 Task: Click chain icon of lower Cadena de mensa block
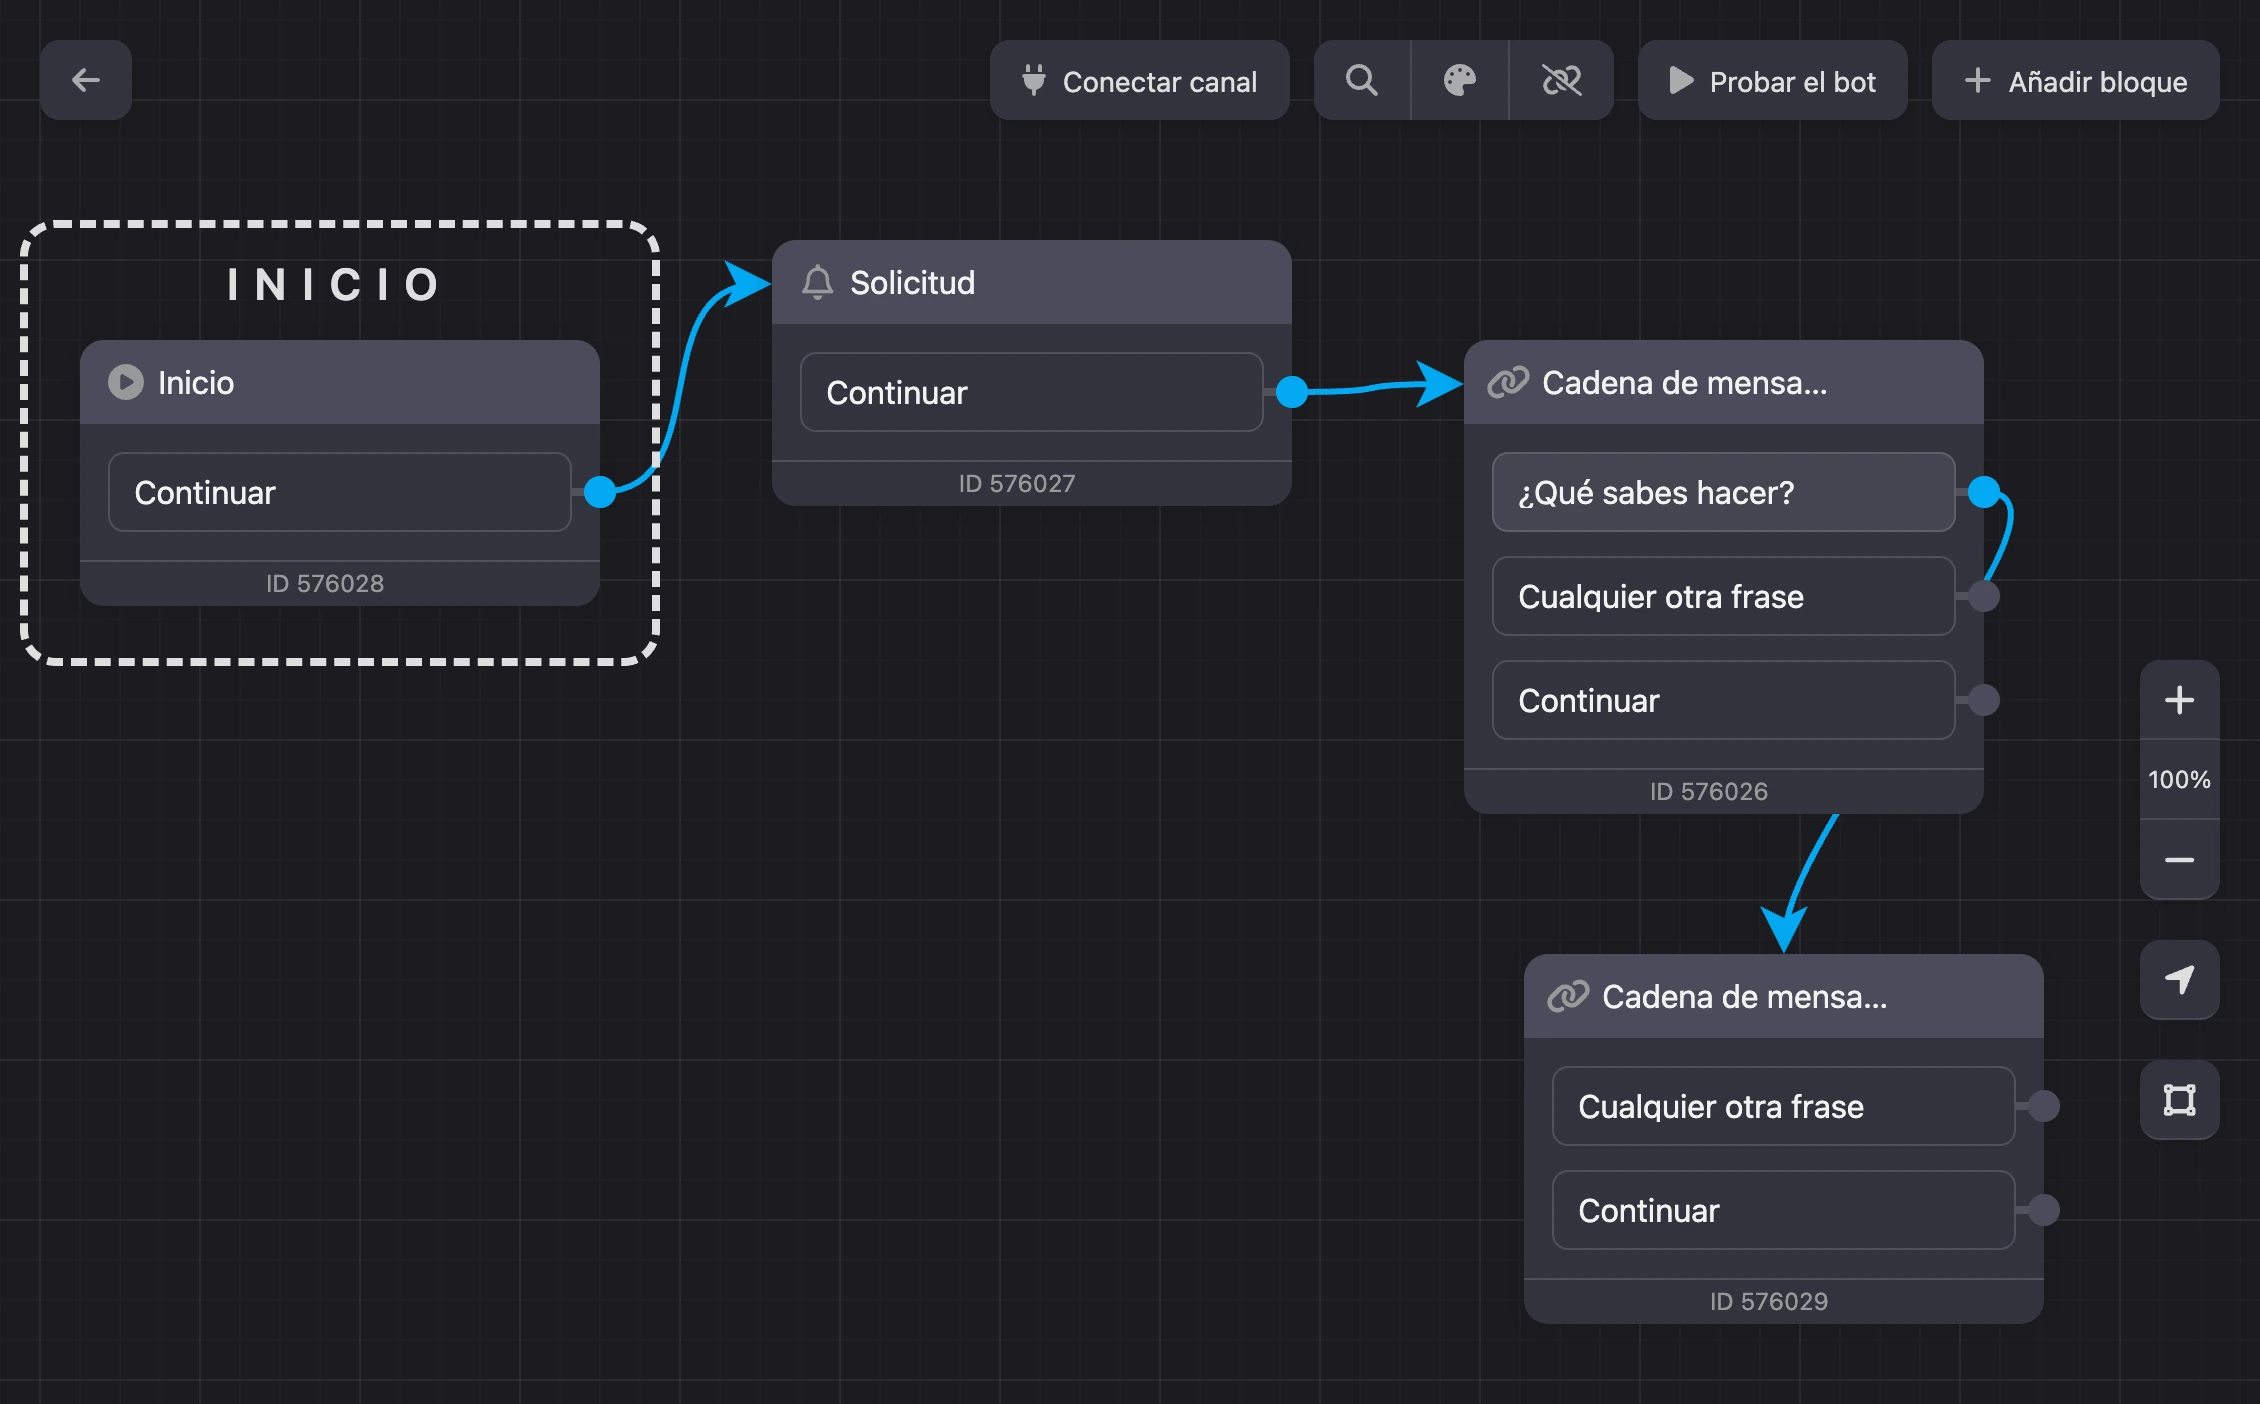click(x=1568, y=996)
